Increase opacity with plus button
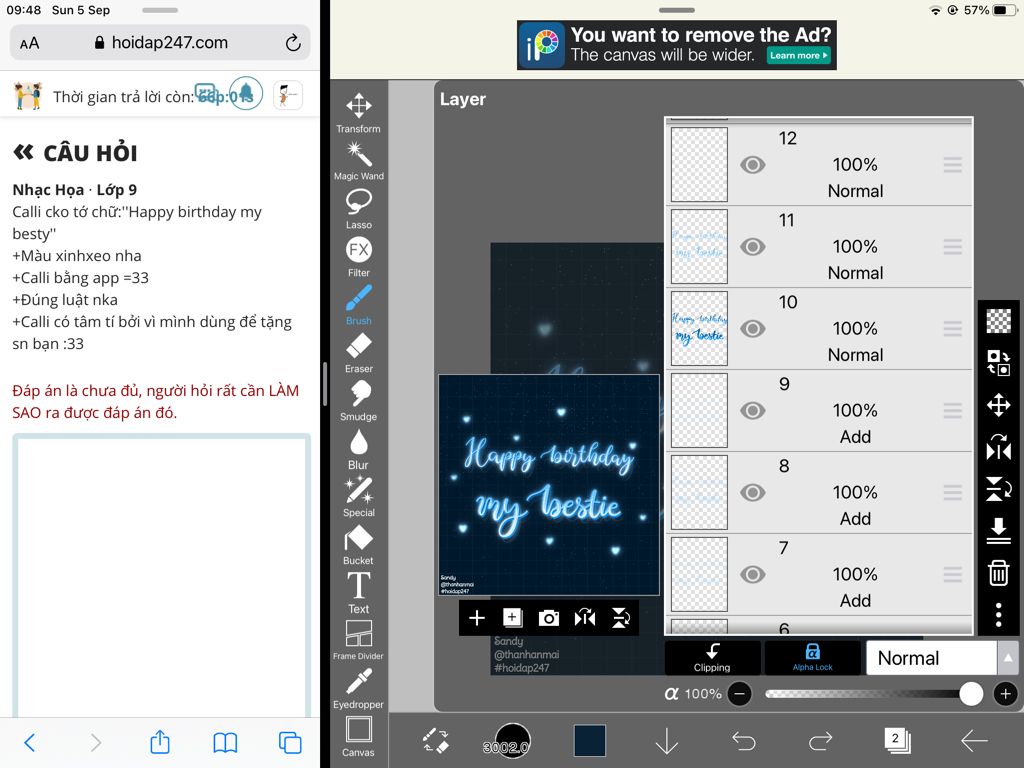 [x=1006, y=694]
